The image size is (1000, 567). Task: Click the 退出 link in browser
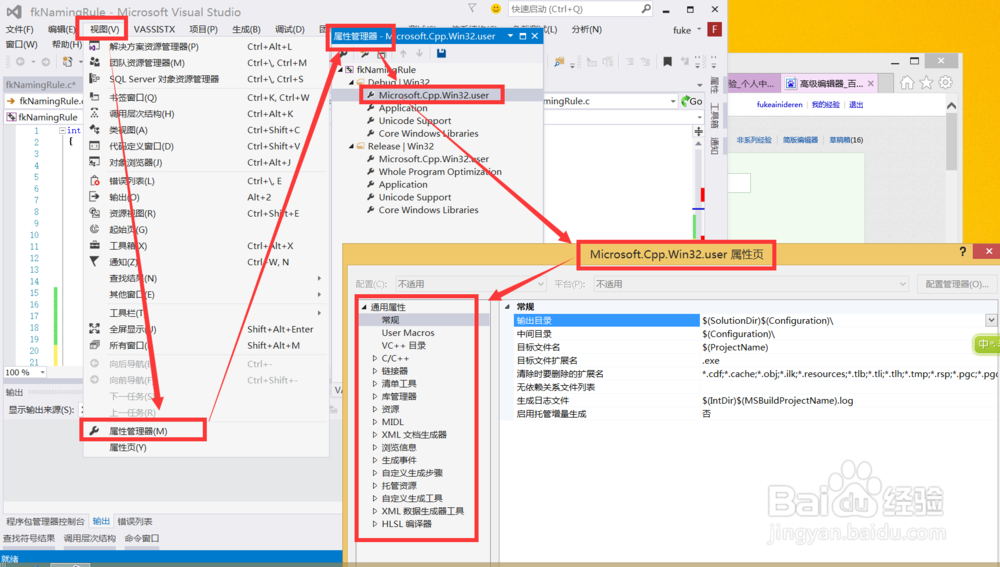[856, 105]
